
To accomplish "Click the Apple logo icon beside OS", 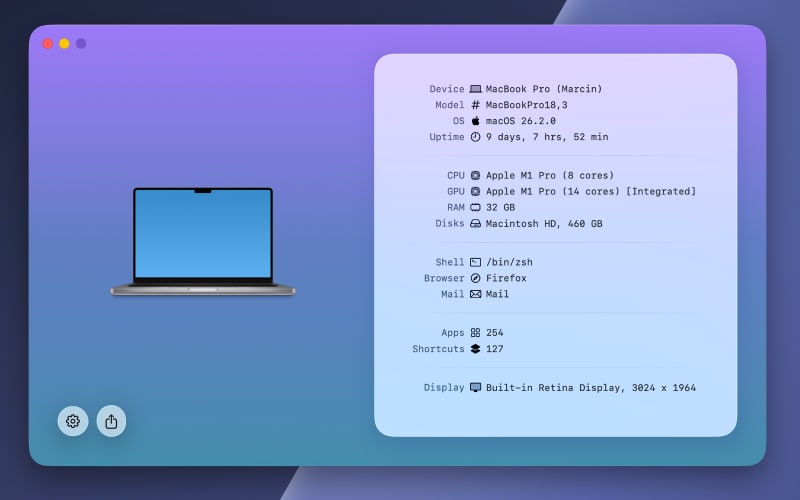I will tap(475, 120).
